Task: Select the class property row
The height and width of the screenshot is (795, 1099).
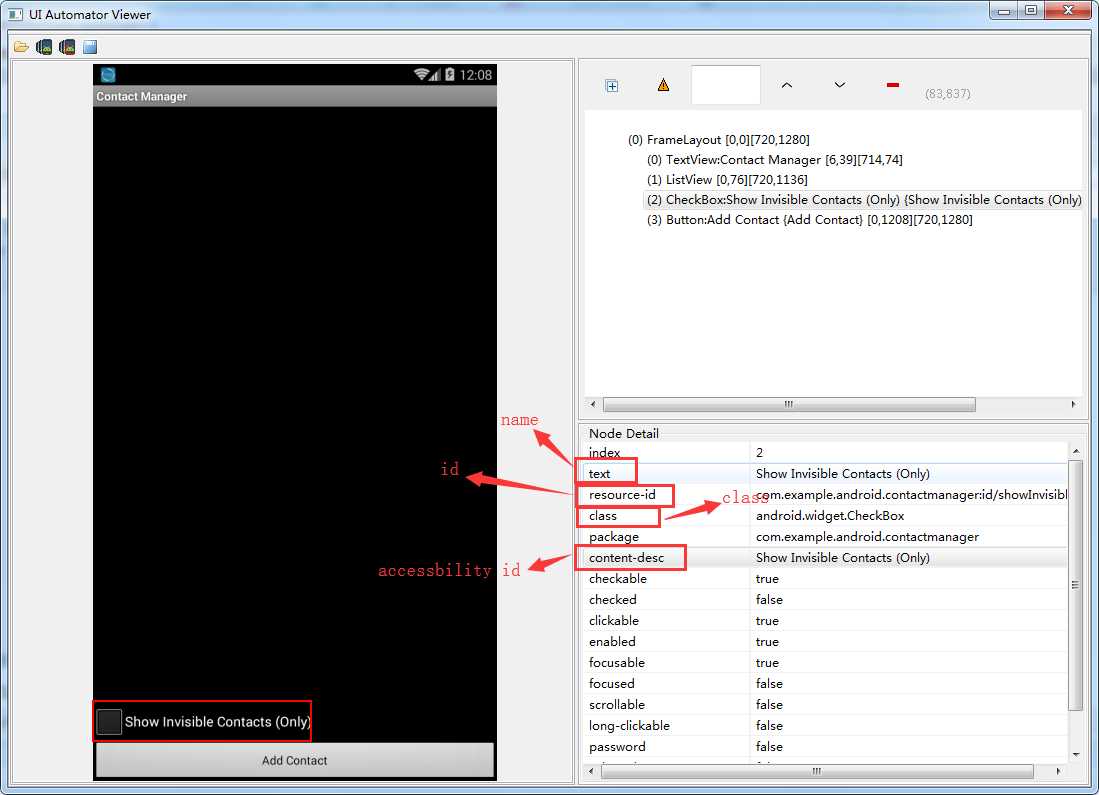Action: click(x=825, y=515)
